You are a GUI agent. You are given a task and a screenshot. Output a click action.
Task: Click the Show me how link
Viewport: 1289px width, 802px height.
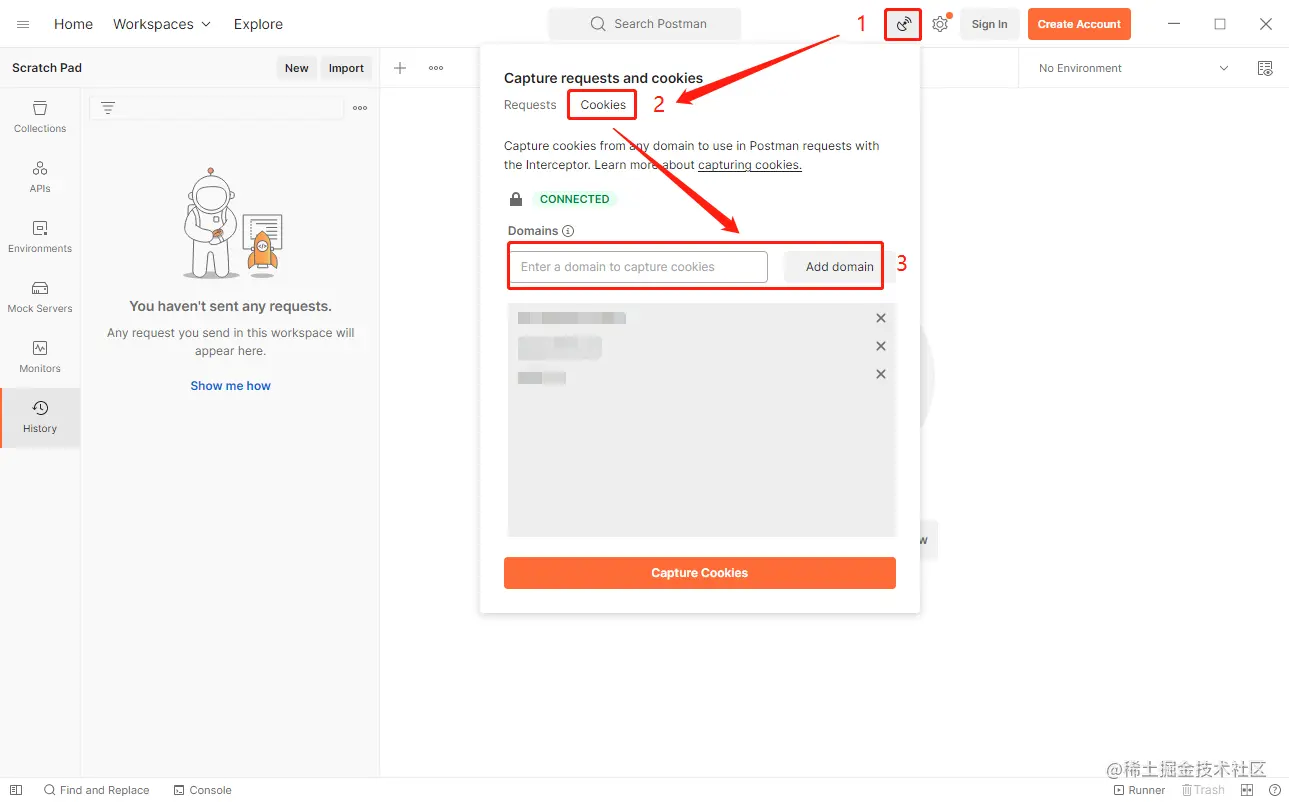point(231,386)
